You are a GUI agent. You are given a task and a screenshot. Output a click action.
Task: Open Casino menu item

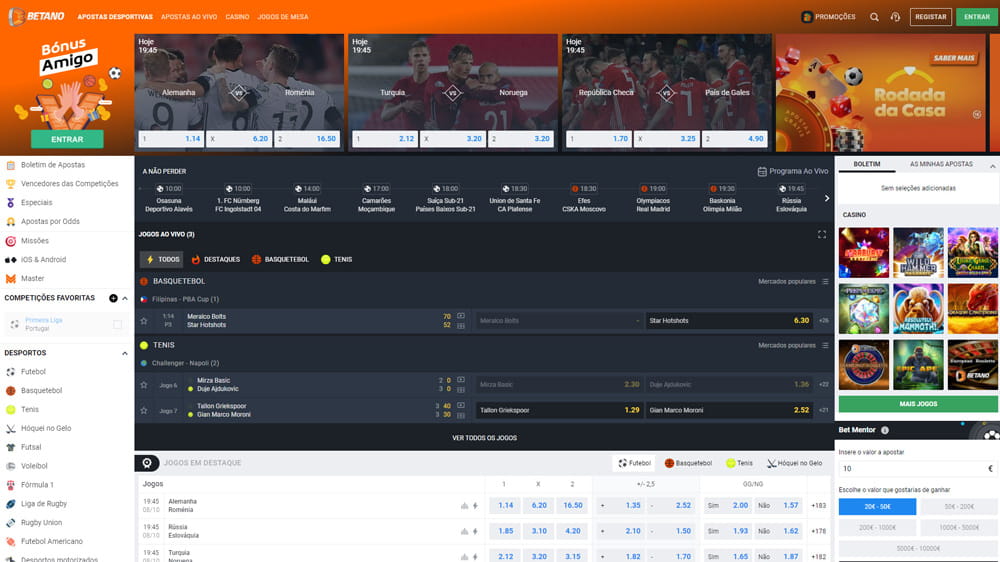[237, 17]
